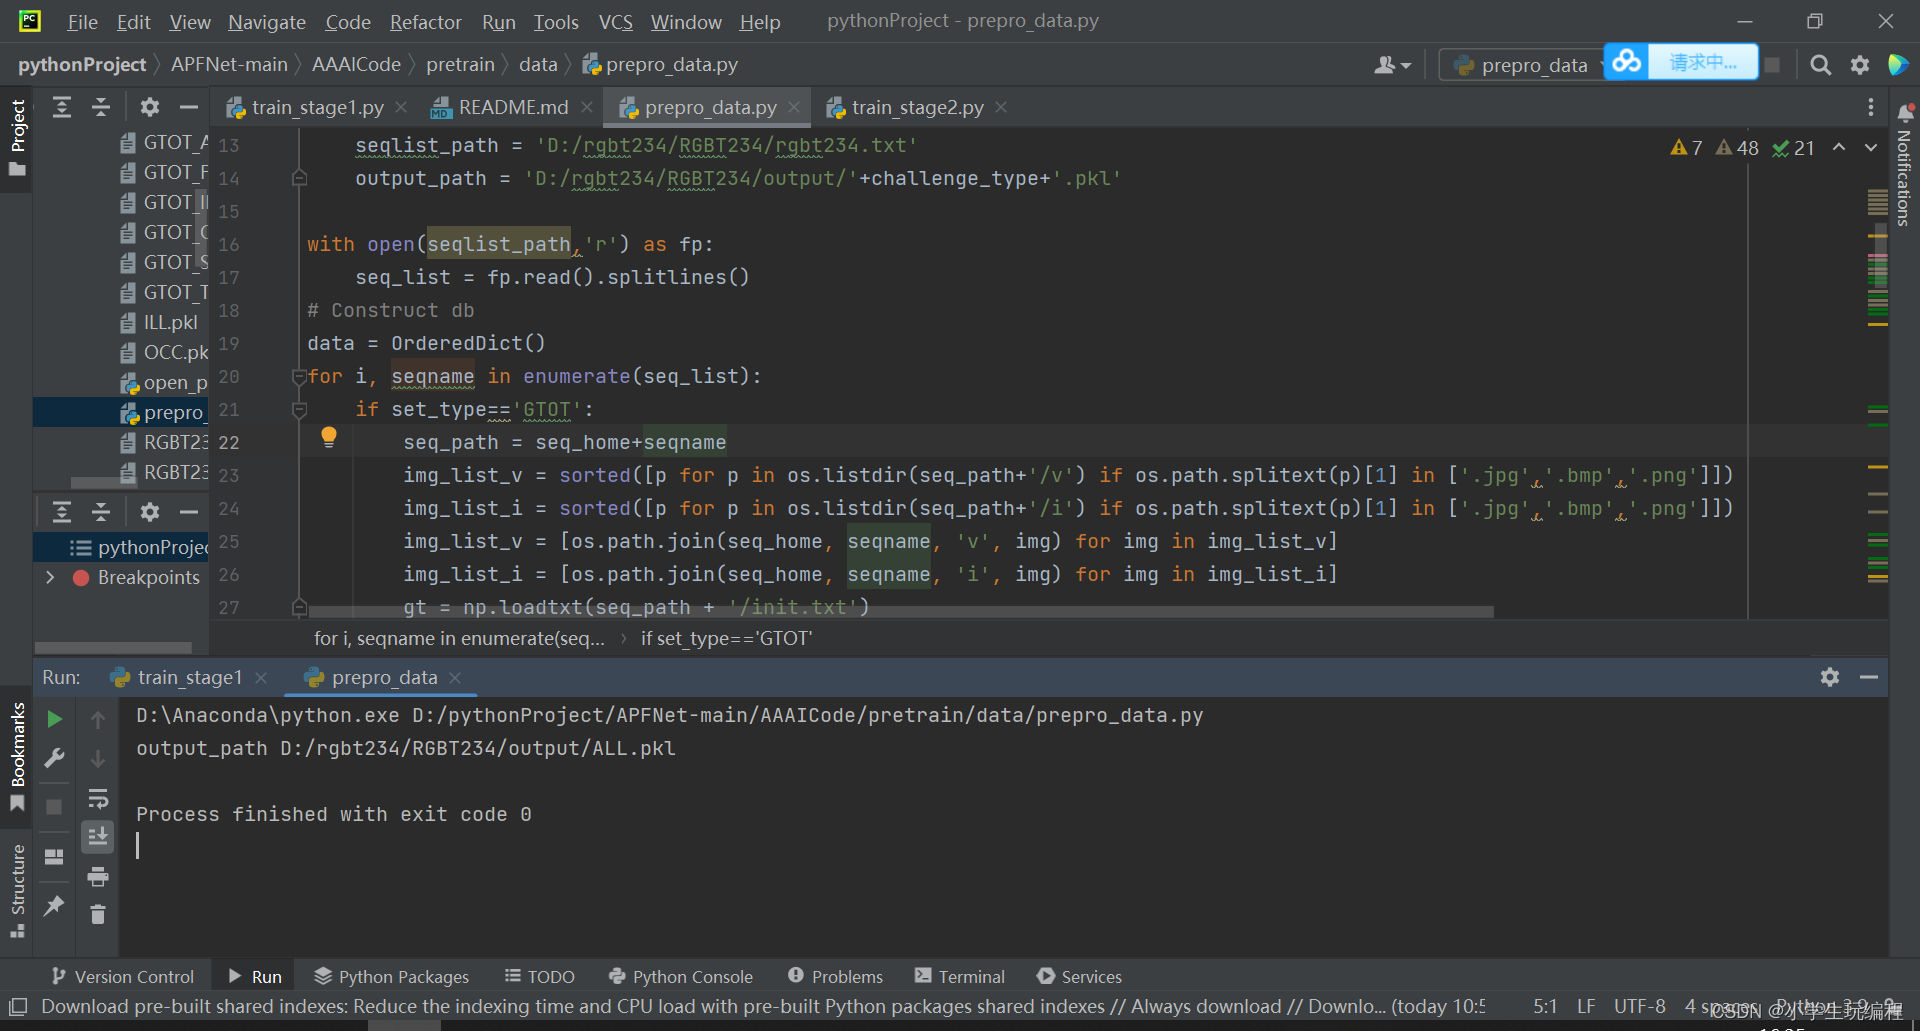Open Search Everywhere with magnifier icon

click(1820, 64)
